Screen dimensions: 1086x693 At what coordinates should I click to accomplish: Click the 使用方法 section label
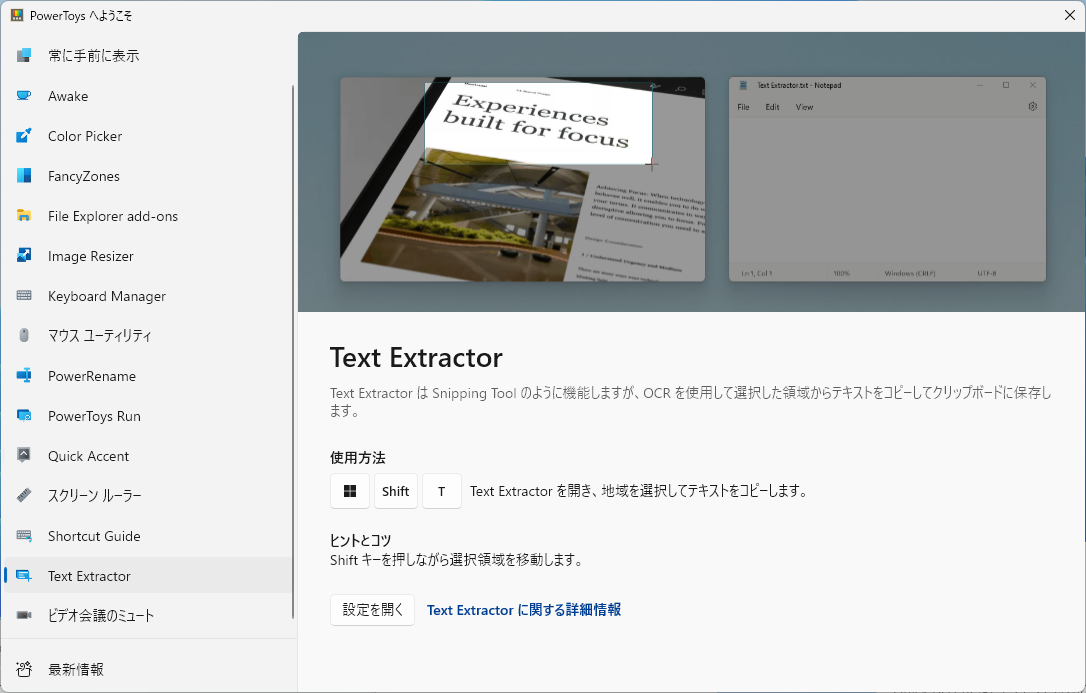[357, 458]
